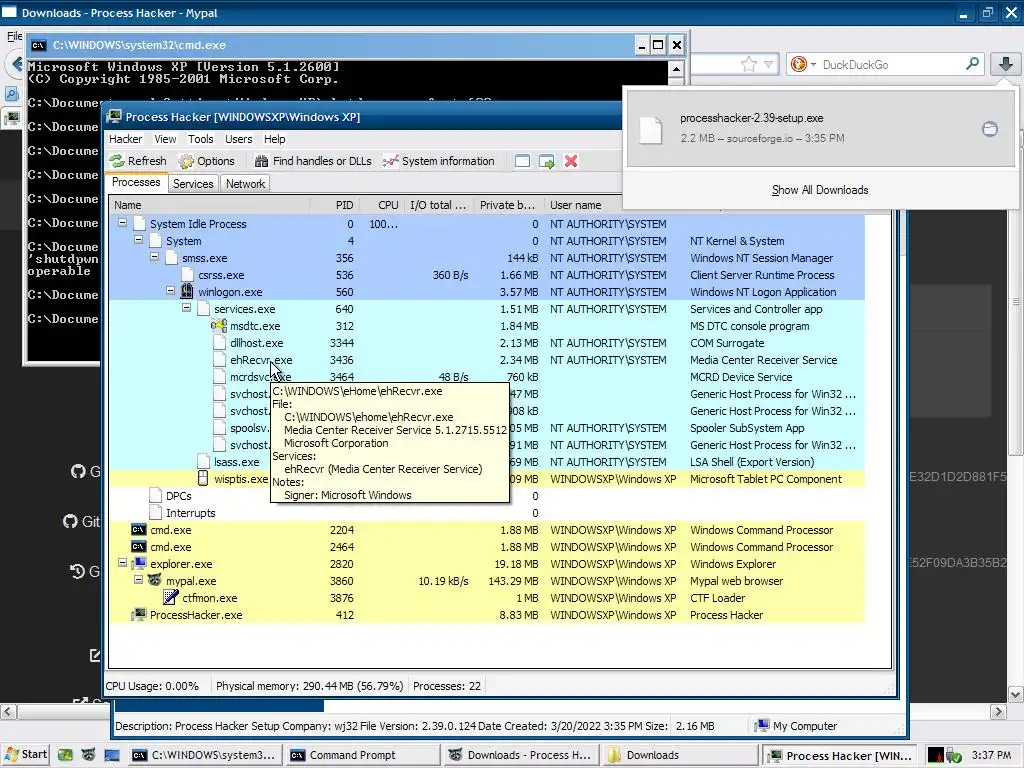This screenshot has height=768, width=1024.
Task: Sort by the PID column header
Action: (334, 205)
